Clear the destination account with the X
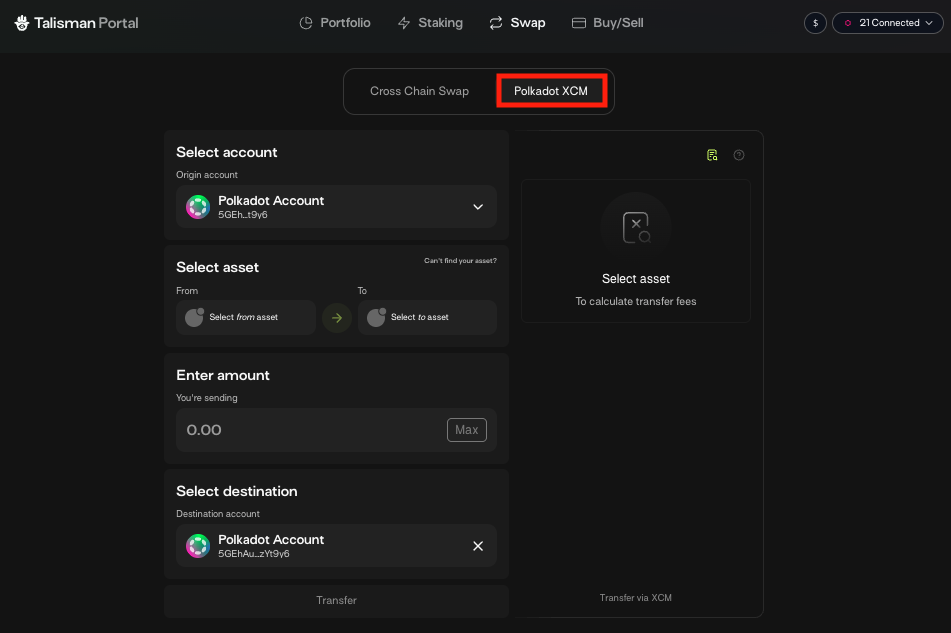Image resolution: width=951 pixels, height=633 pixels. pos(478,546)
